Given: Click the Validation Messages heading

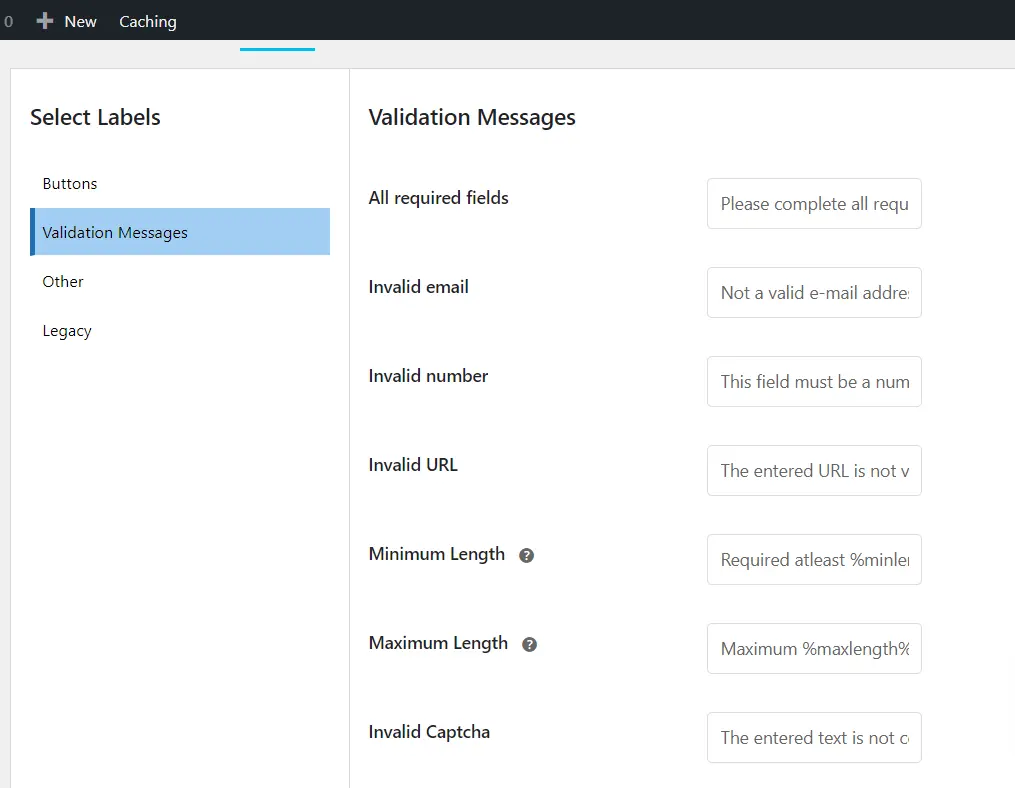Looking at the screenshot, I should tap(471, 117).
